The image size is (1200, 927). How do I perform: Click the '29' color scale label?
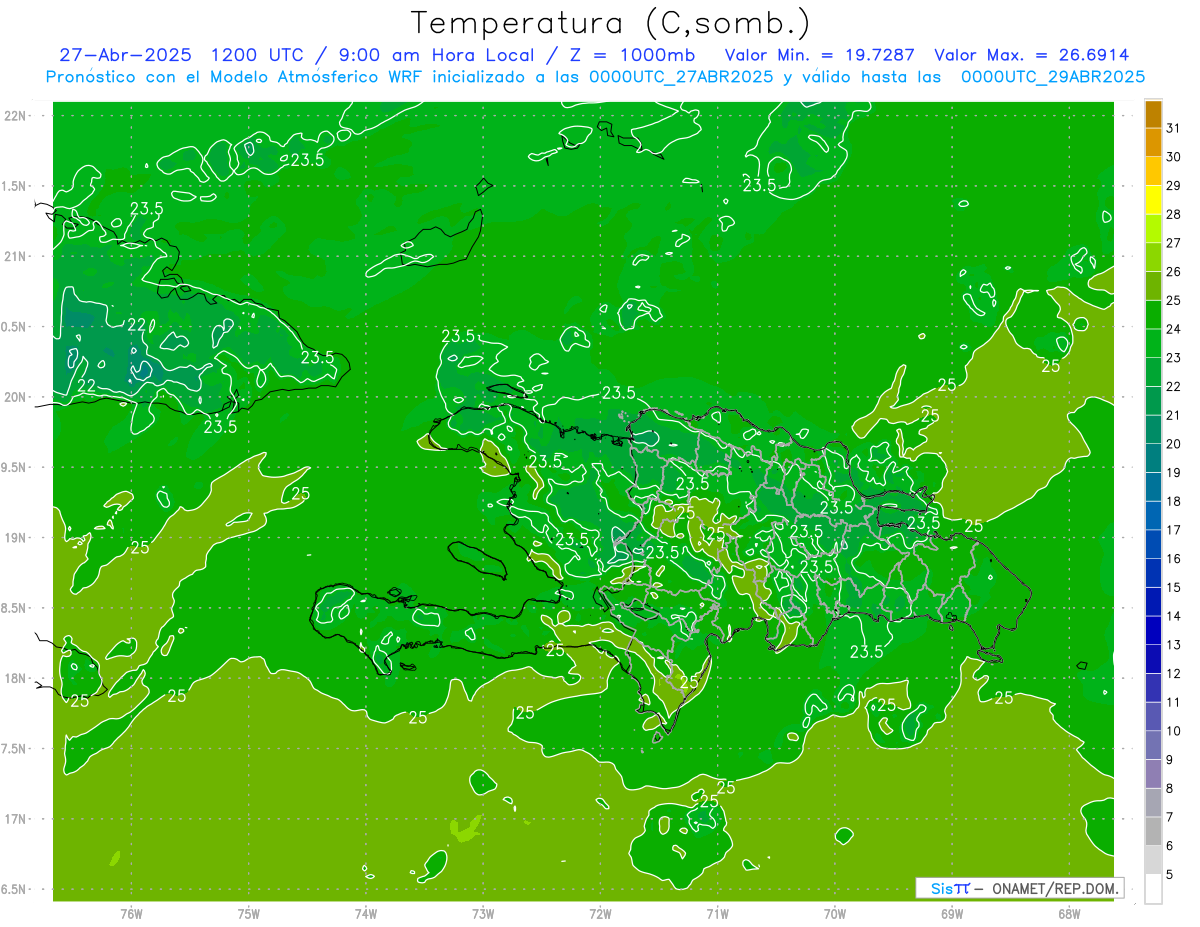1173,185
